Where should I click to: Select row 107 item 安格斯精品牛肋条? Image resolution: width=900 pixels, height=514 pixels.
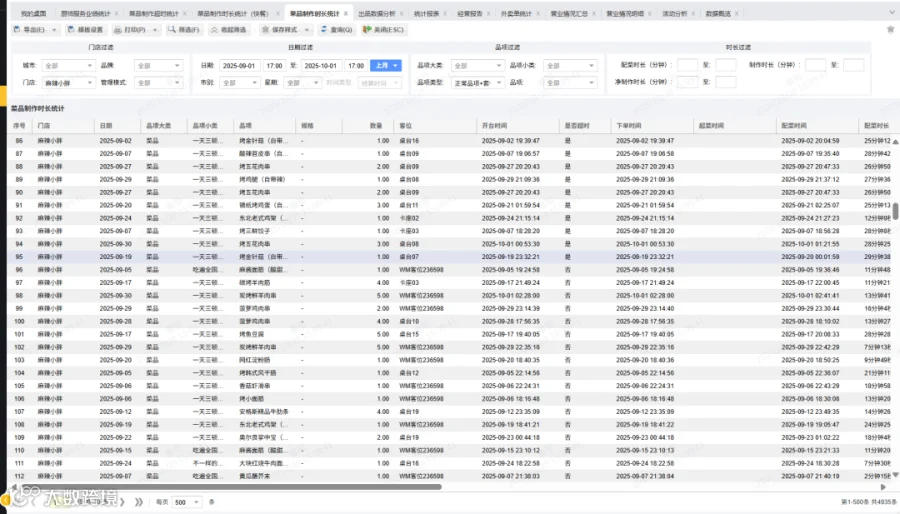click(449, 411)
